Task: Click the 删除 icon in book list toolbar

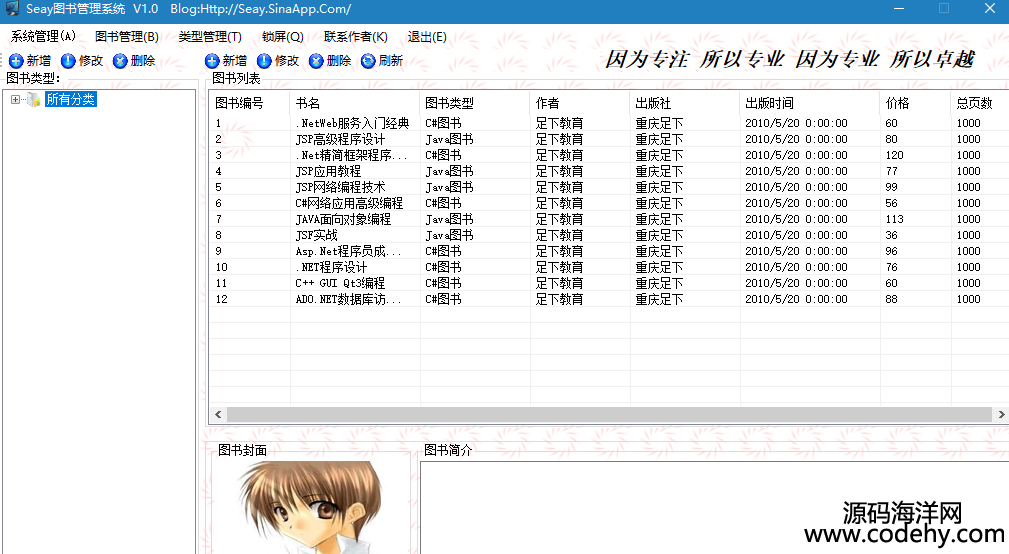Action: pyautogui.click(x=316, y=61)
